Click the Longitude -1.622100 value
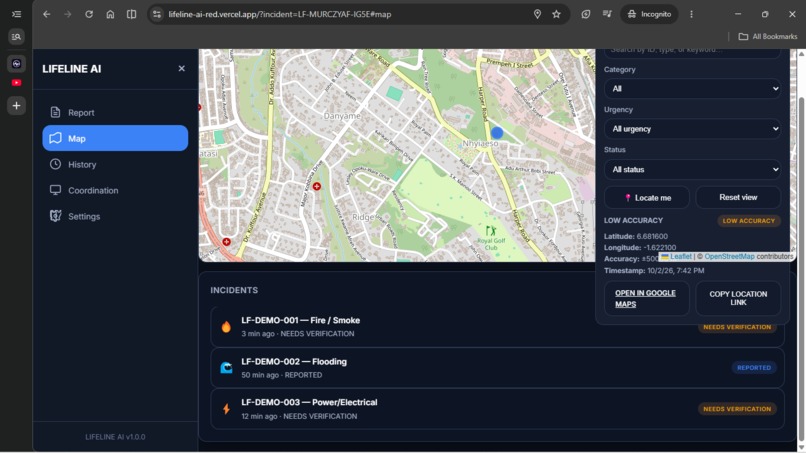This screenshot has height=453, width=806. click(x=660, y=247)
